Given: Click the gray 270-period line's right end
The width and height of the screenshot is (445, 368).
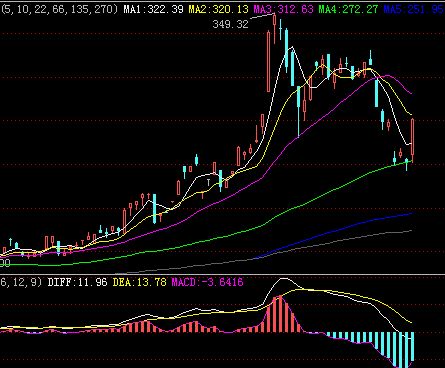Looking at the screenshot, I should tap(411, 230).
